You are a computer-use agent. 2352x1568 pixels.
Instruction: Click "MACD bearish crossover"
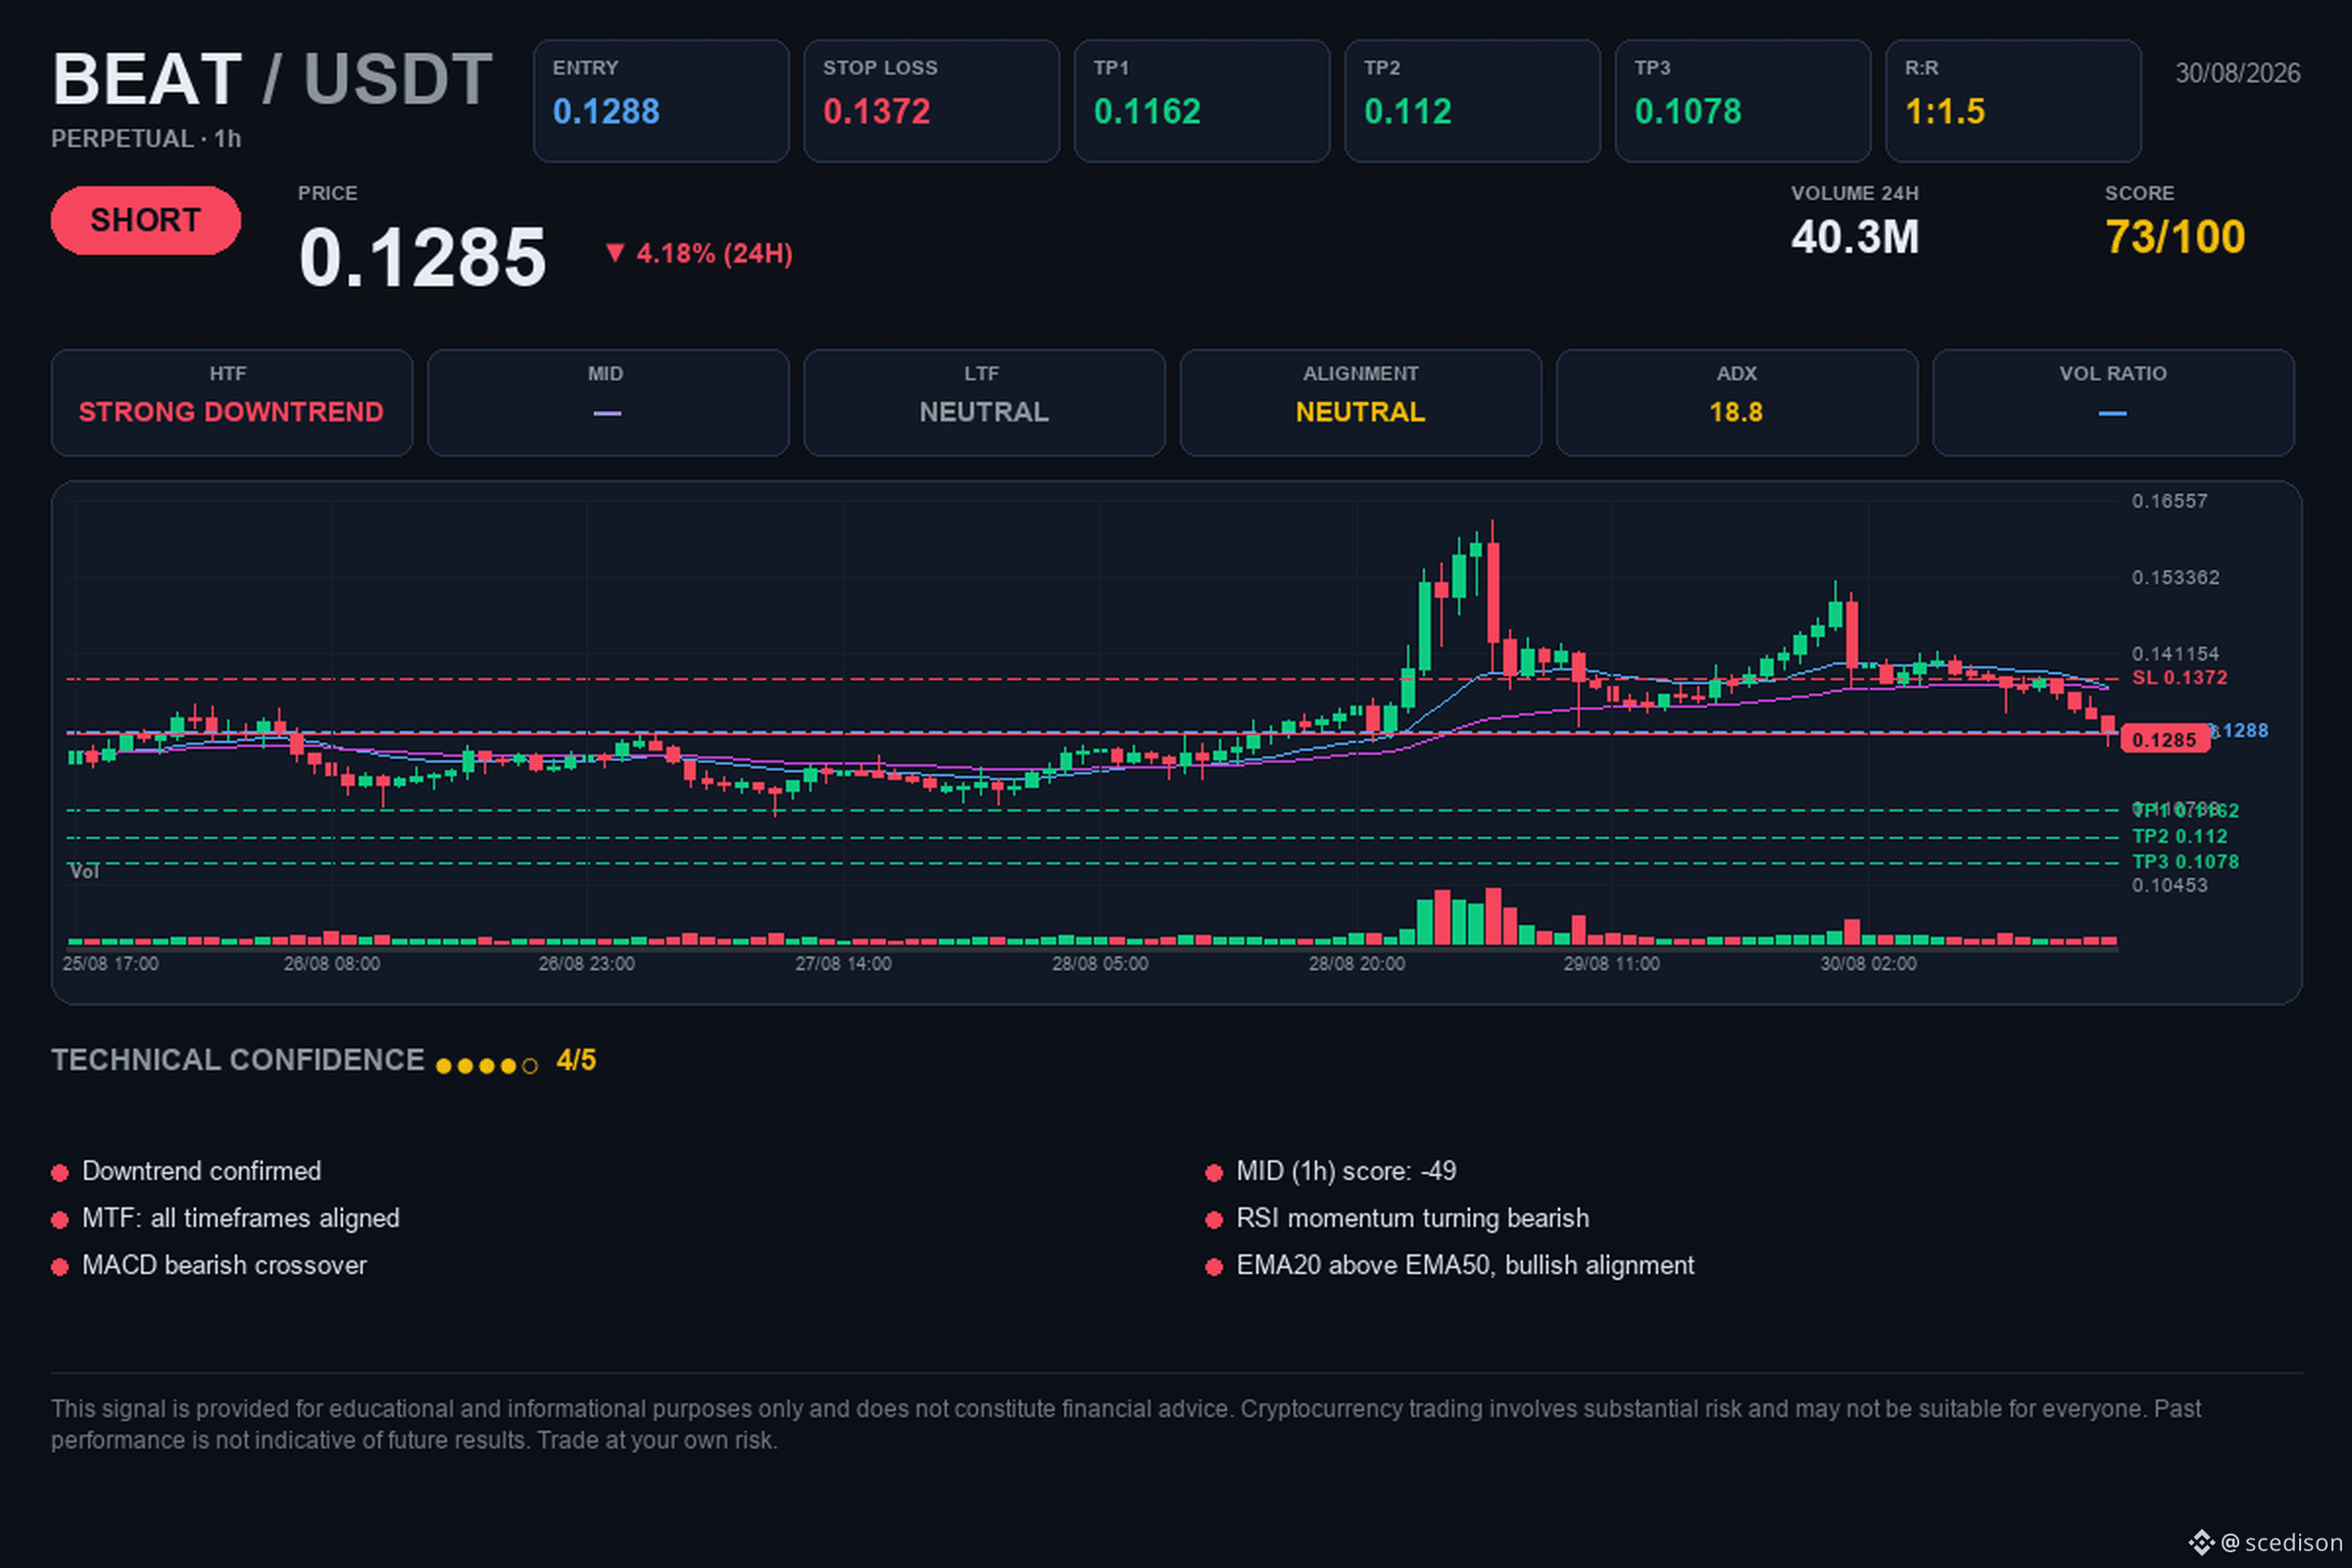[x=225, y=1265]
